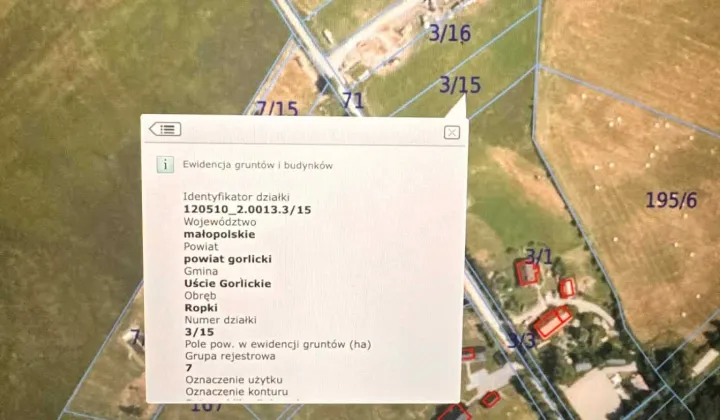Click the large red-outlined building near 3/3
This screenshot has width=720, height=420.
click(x=553, y=322)
